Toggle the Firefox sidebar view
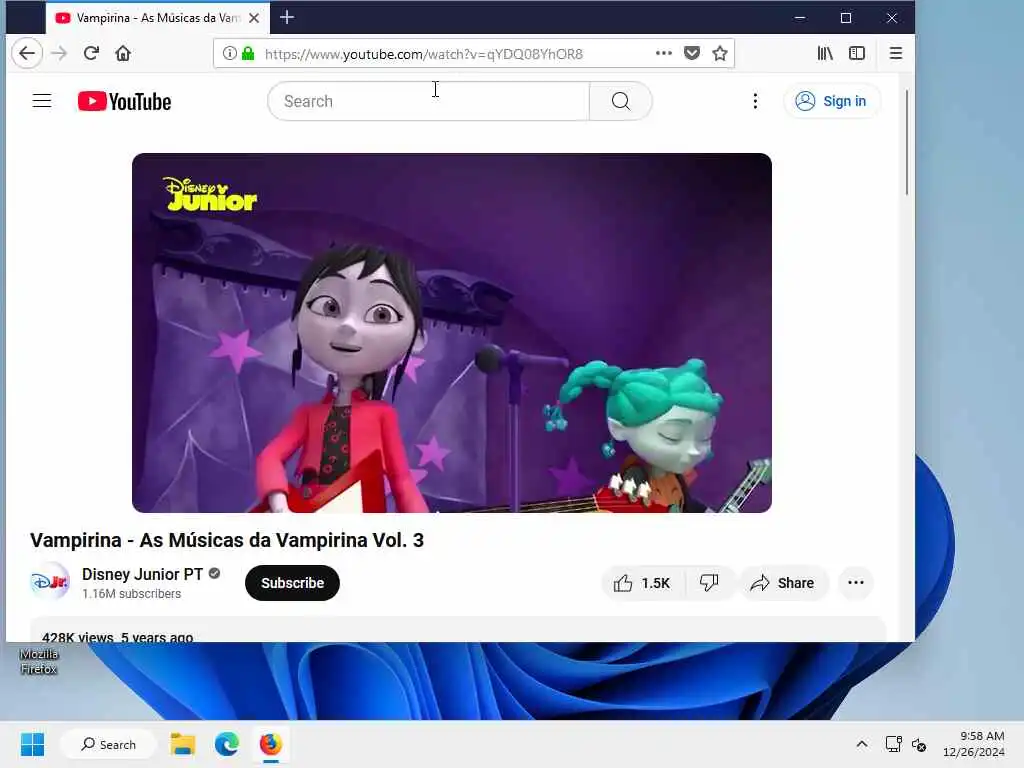This screenshot has height=768, width=1024. click(x=857, y=54)
